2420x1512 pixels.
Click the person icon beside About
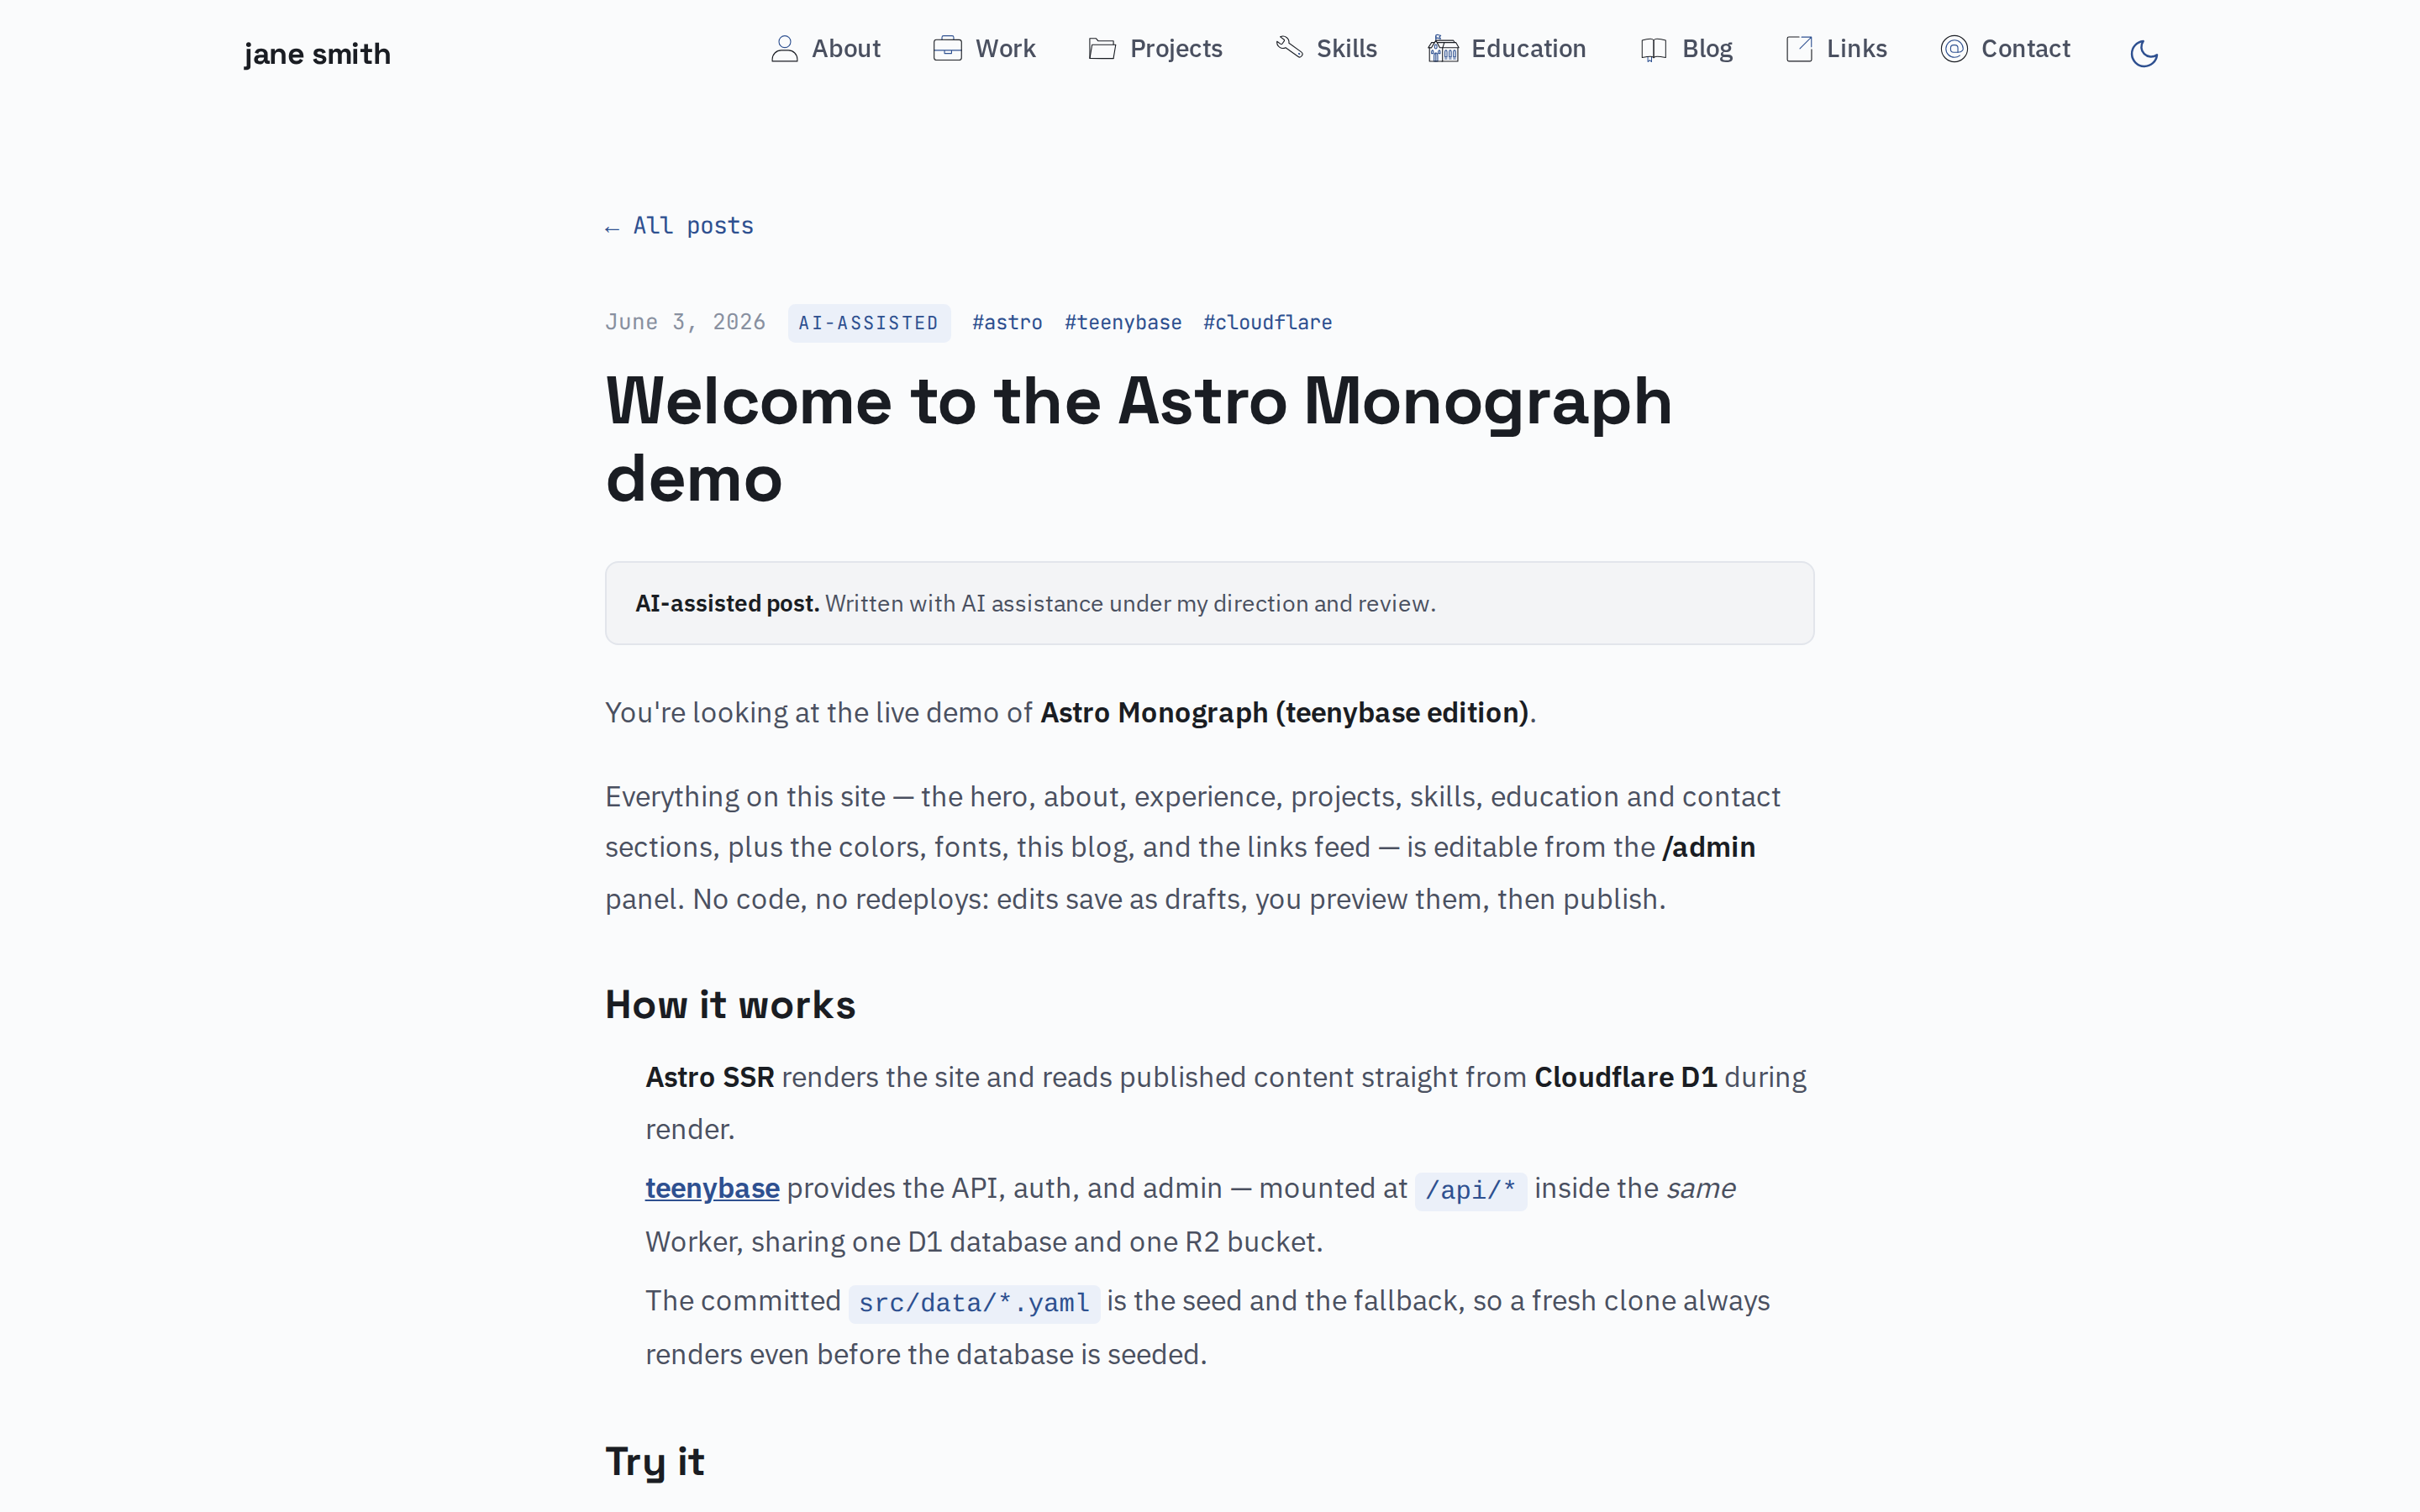[784, 49]
